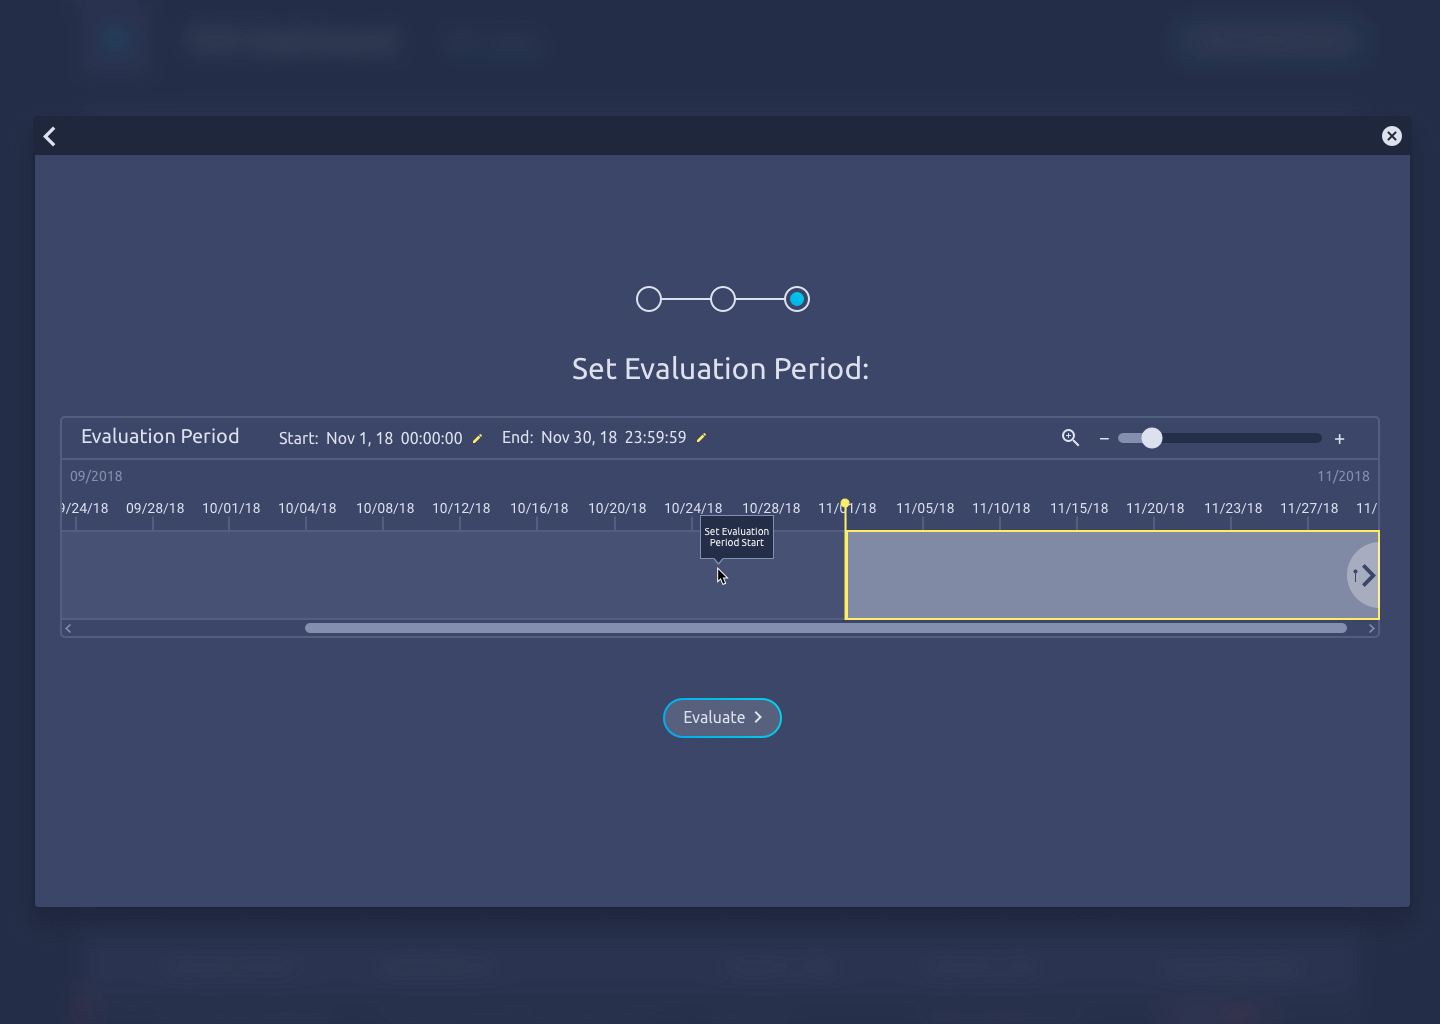1440x1024 pixels.
Task: Click the 10/04/18 date label
Action: (x=307, y=508)
